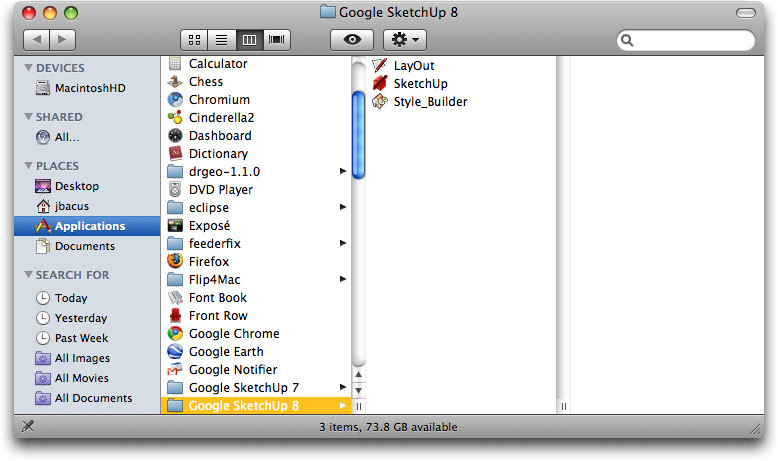Screen dimensions: 778x461
Task: Click the Google Earth icon
Action: 175,351
